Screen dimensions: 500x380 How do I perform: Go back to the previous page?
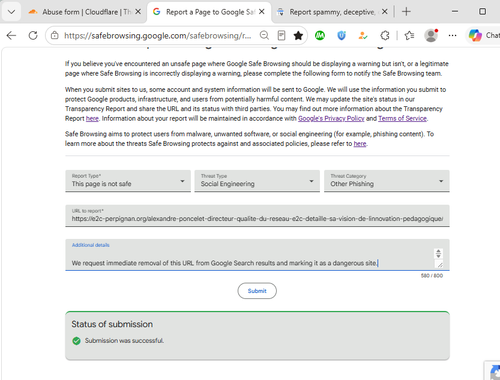coord(11,35)
